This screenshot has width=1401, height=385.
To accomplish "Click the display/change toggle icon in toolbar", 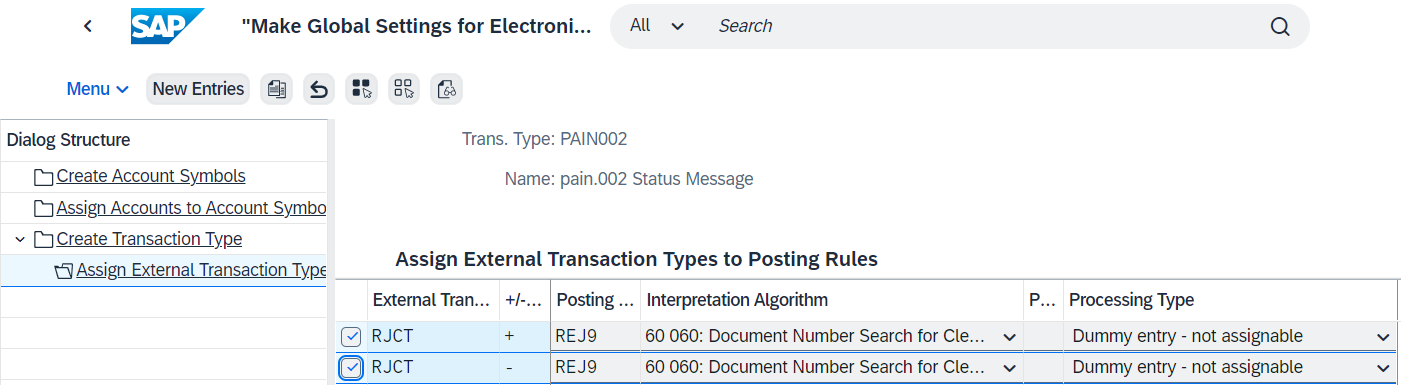I will click(x=446, y=89).
